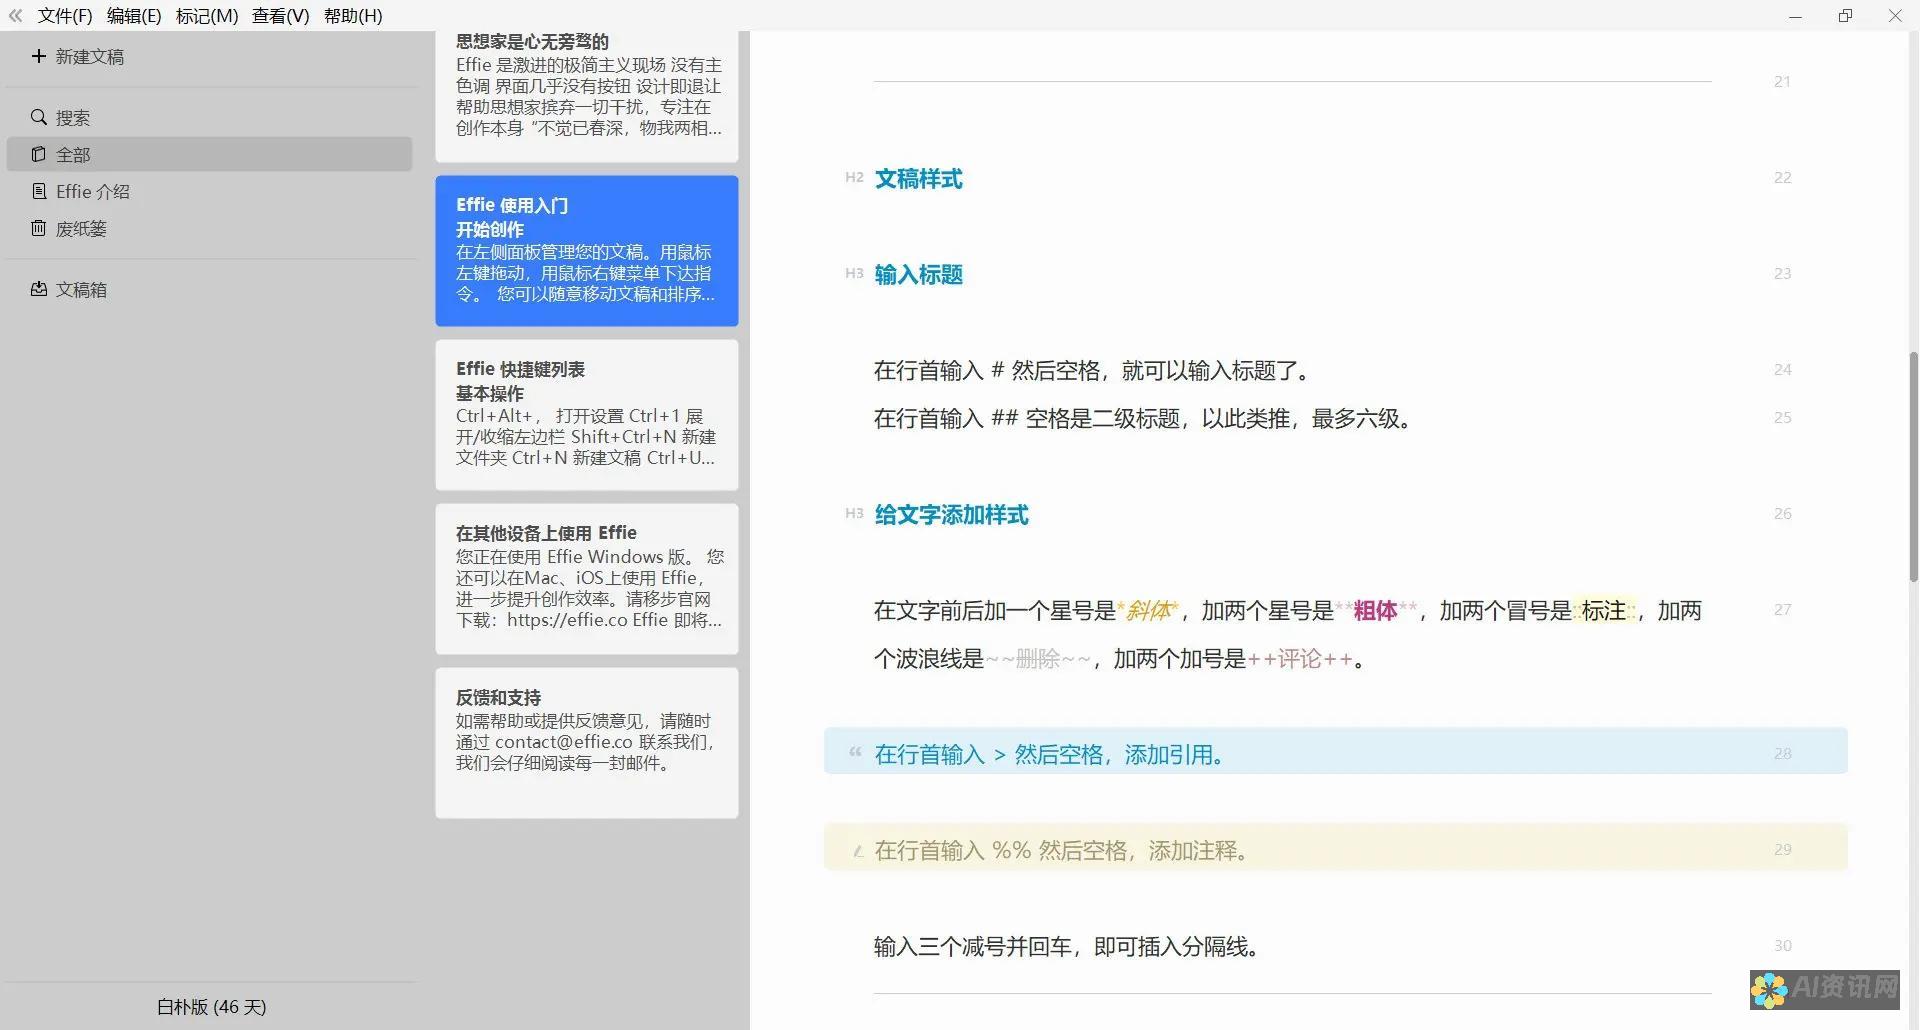Click the 基本操作 subtitle in shortcuts card
The image size is (1920, 1030).
tap(490, 393)
